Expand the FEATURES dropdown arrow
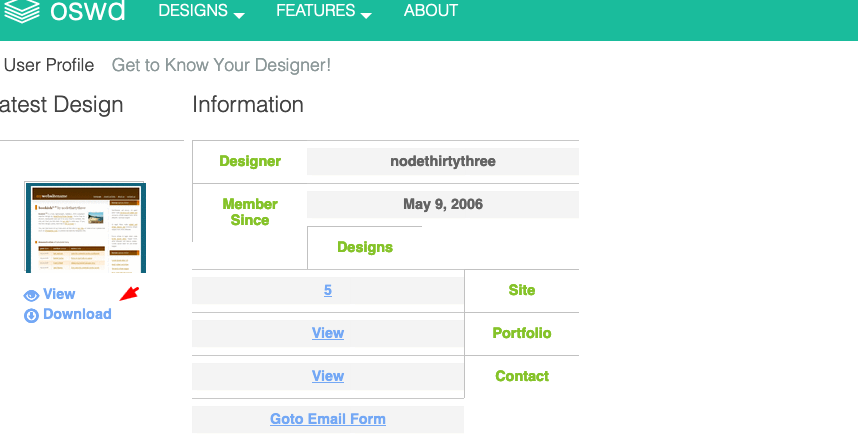The height and width of the screenshot is (436, 858). pos(367,16)
